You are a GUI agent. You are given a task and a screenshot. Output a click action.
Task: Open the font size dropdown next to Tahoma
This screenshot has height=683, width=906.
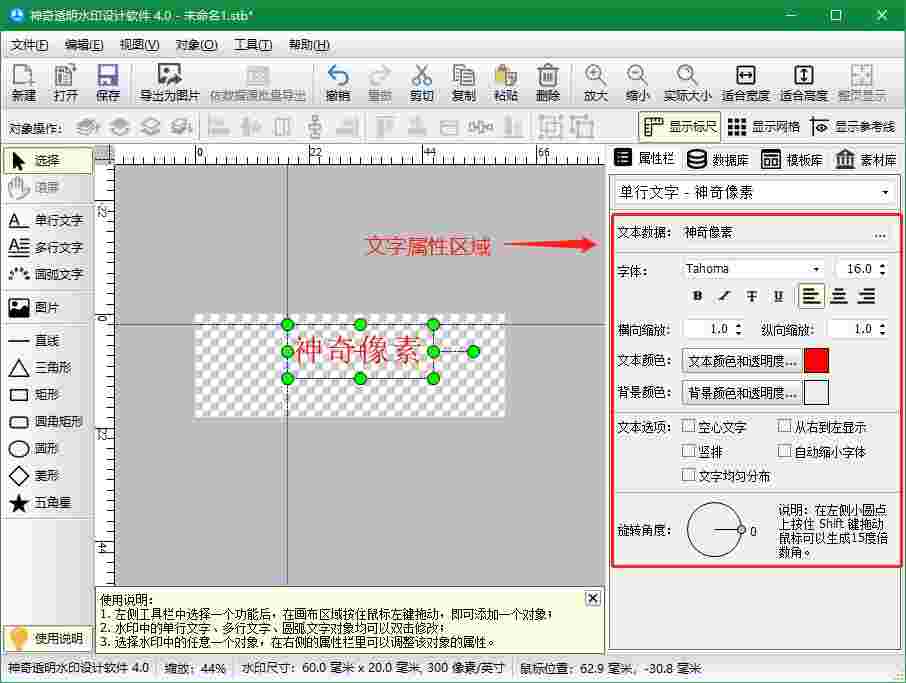[858, 268]
